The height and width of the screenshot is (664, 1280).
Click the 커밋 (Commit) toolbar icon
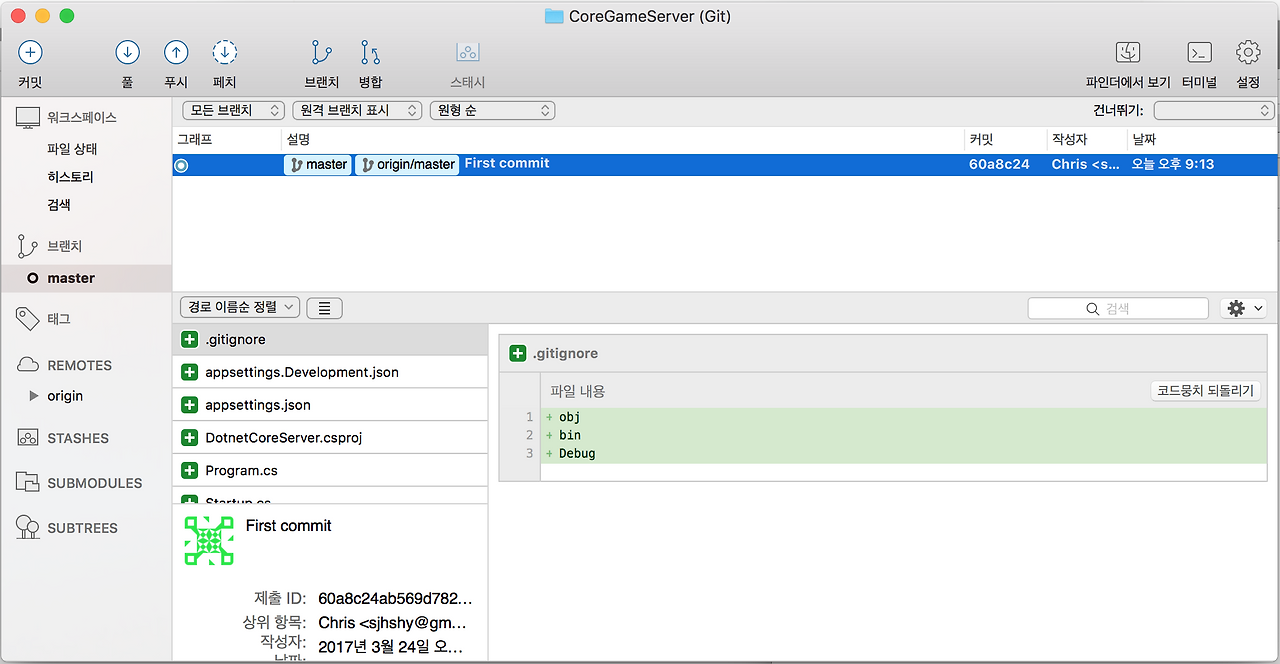[30, 52]
